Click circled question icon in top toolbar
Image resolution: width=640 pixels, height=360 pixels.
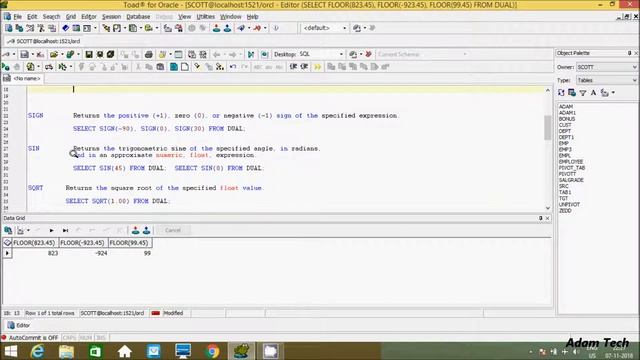click(191, 28)
